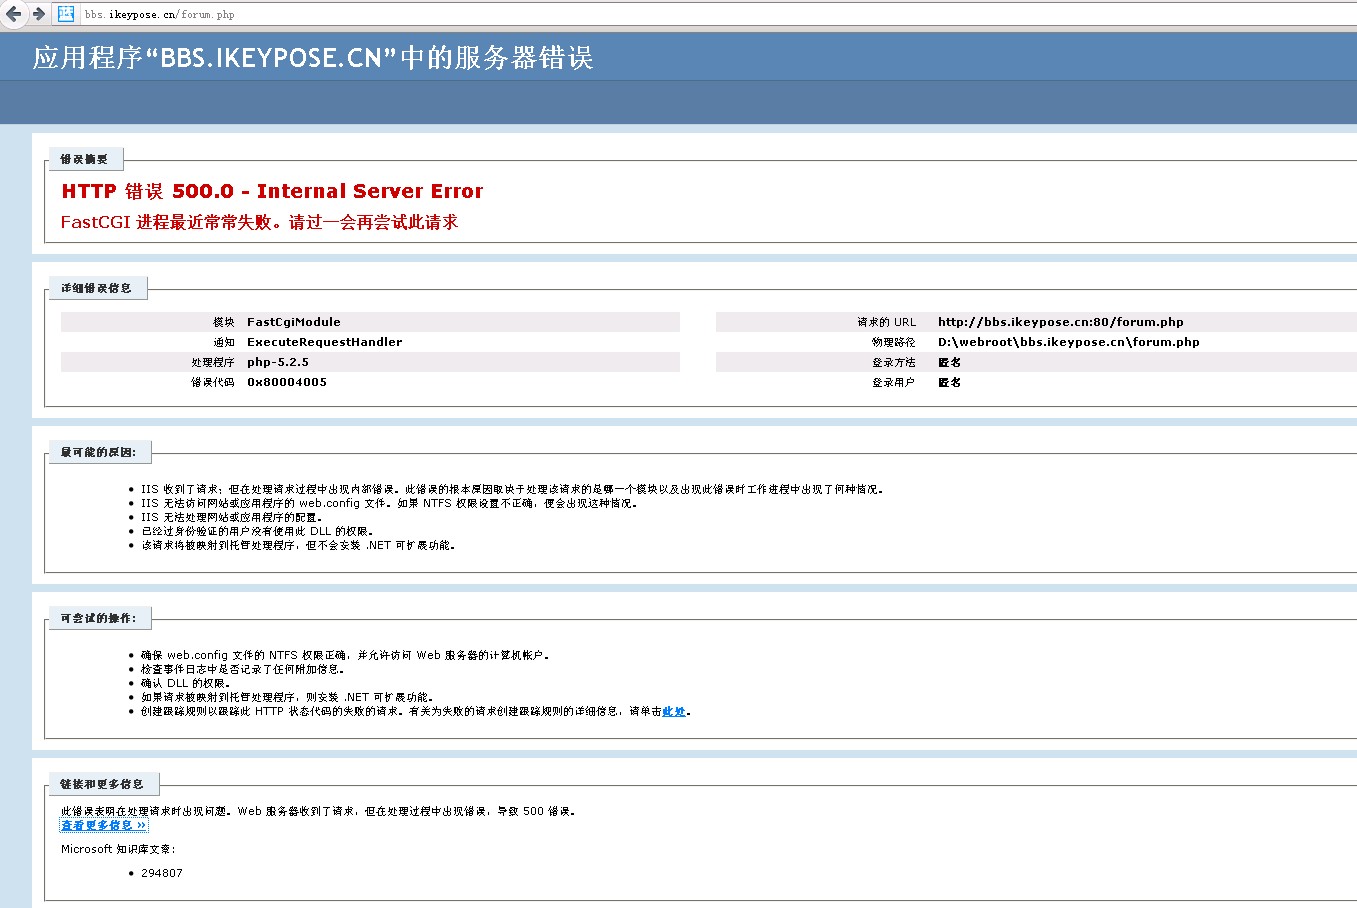This screenshot has height=908, width=1357.
Task: Click the '模块' label
Action: pyautogui.click(x=224, y=322)
